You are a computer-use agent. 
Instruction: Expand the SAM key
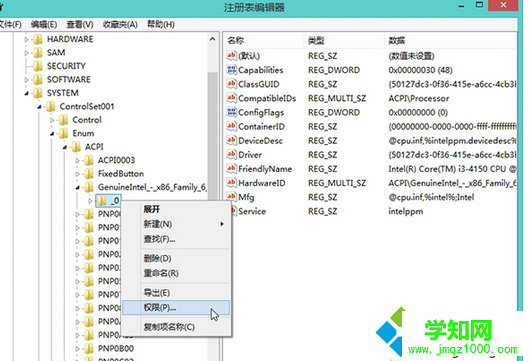[26, 53]
